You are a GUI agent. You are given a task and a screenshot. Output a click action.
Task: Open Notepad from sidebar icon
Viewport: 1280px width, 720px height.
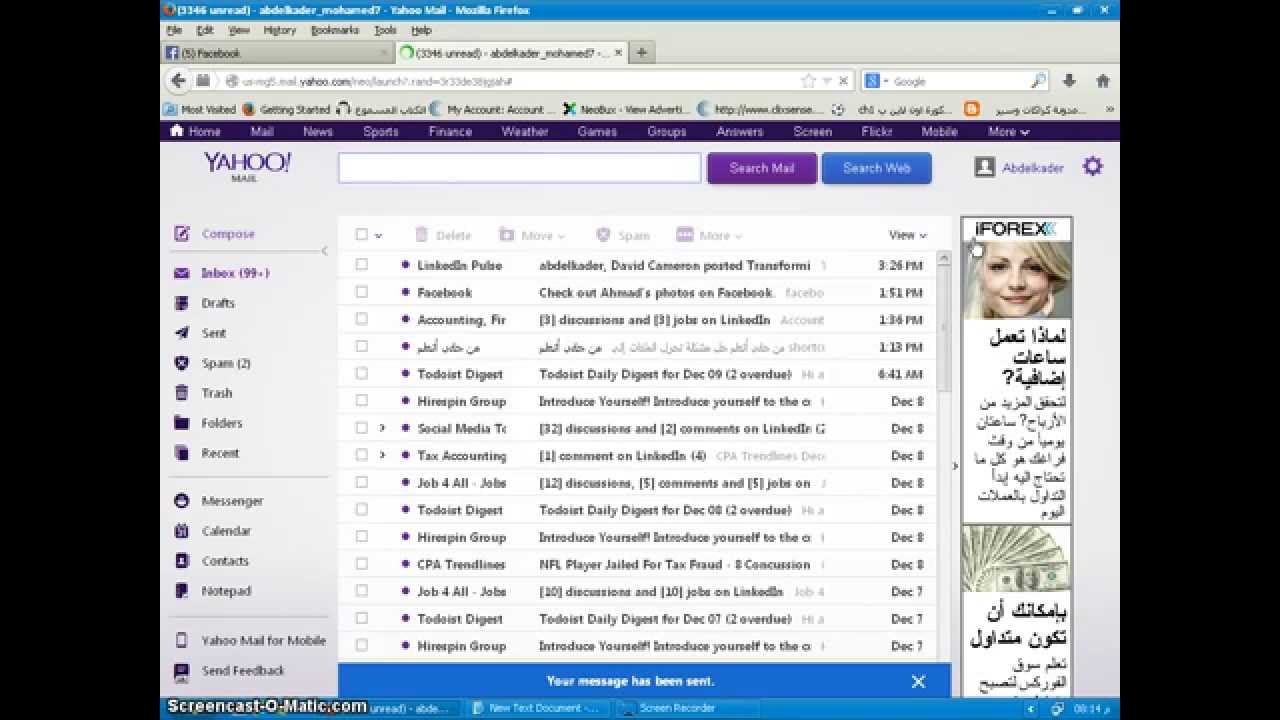182,591
